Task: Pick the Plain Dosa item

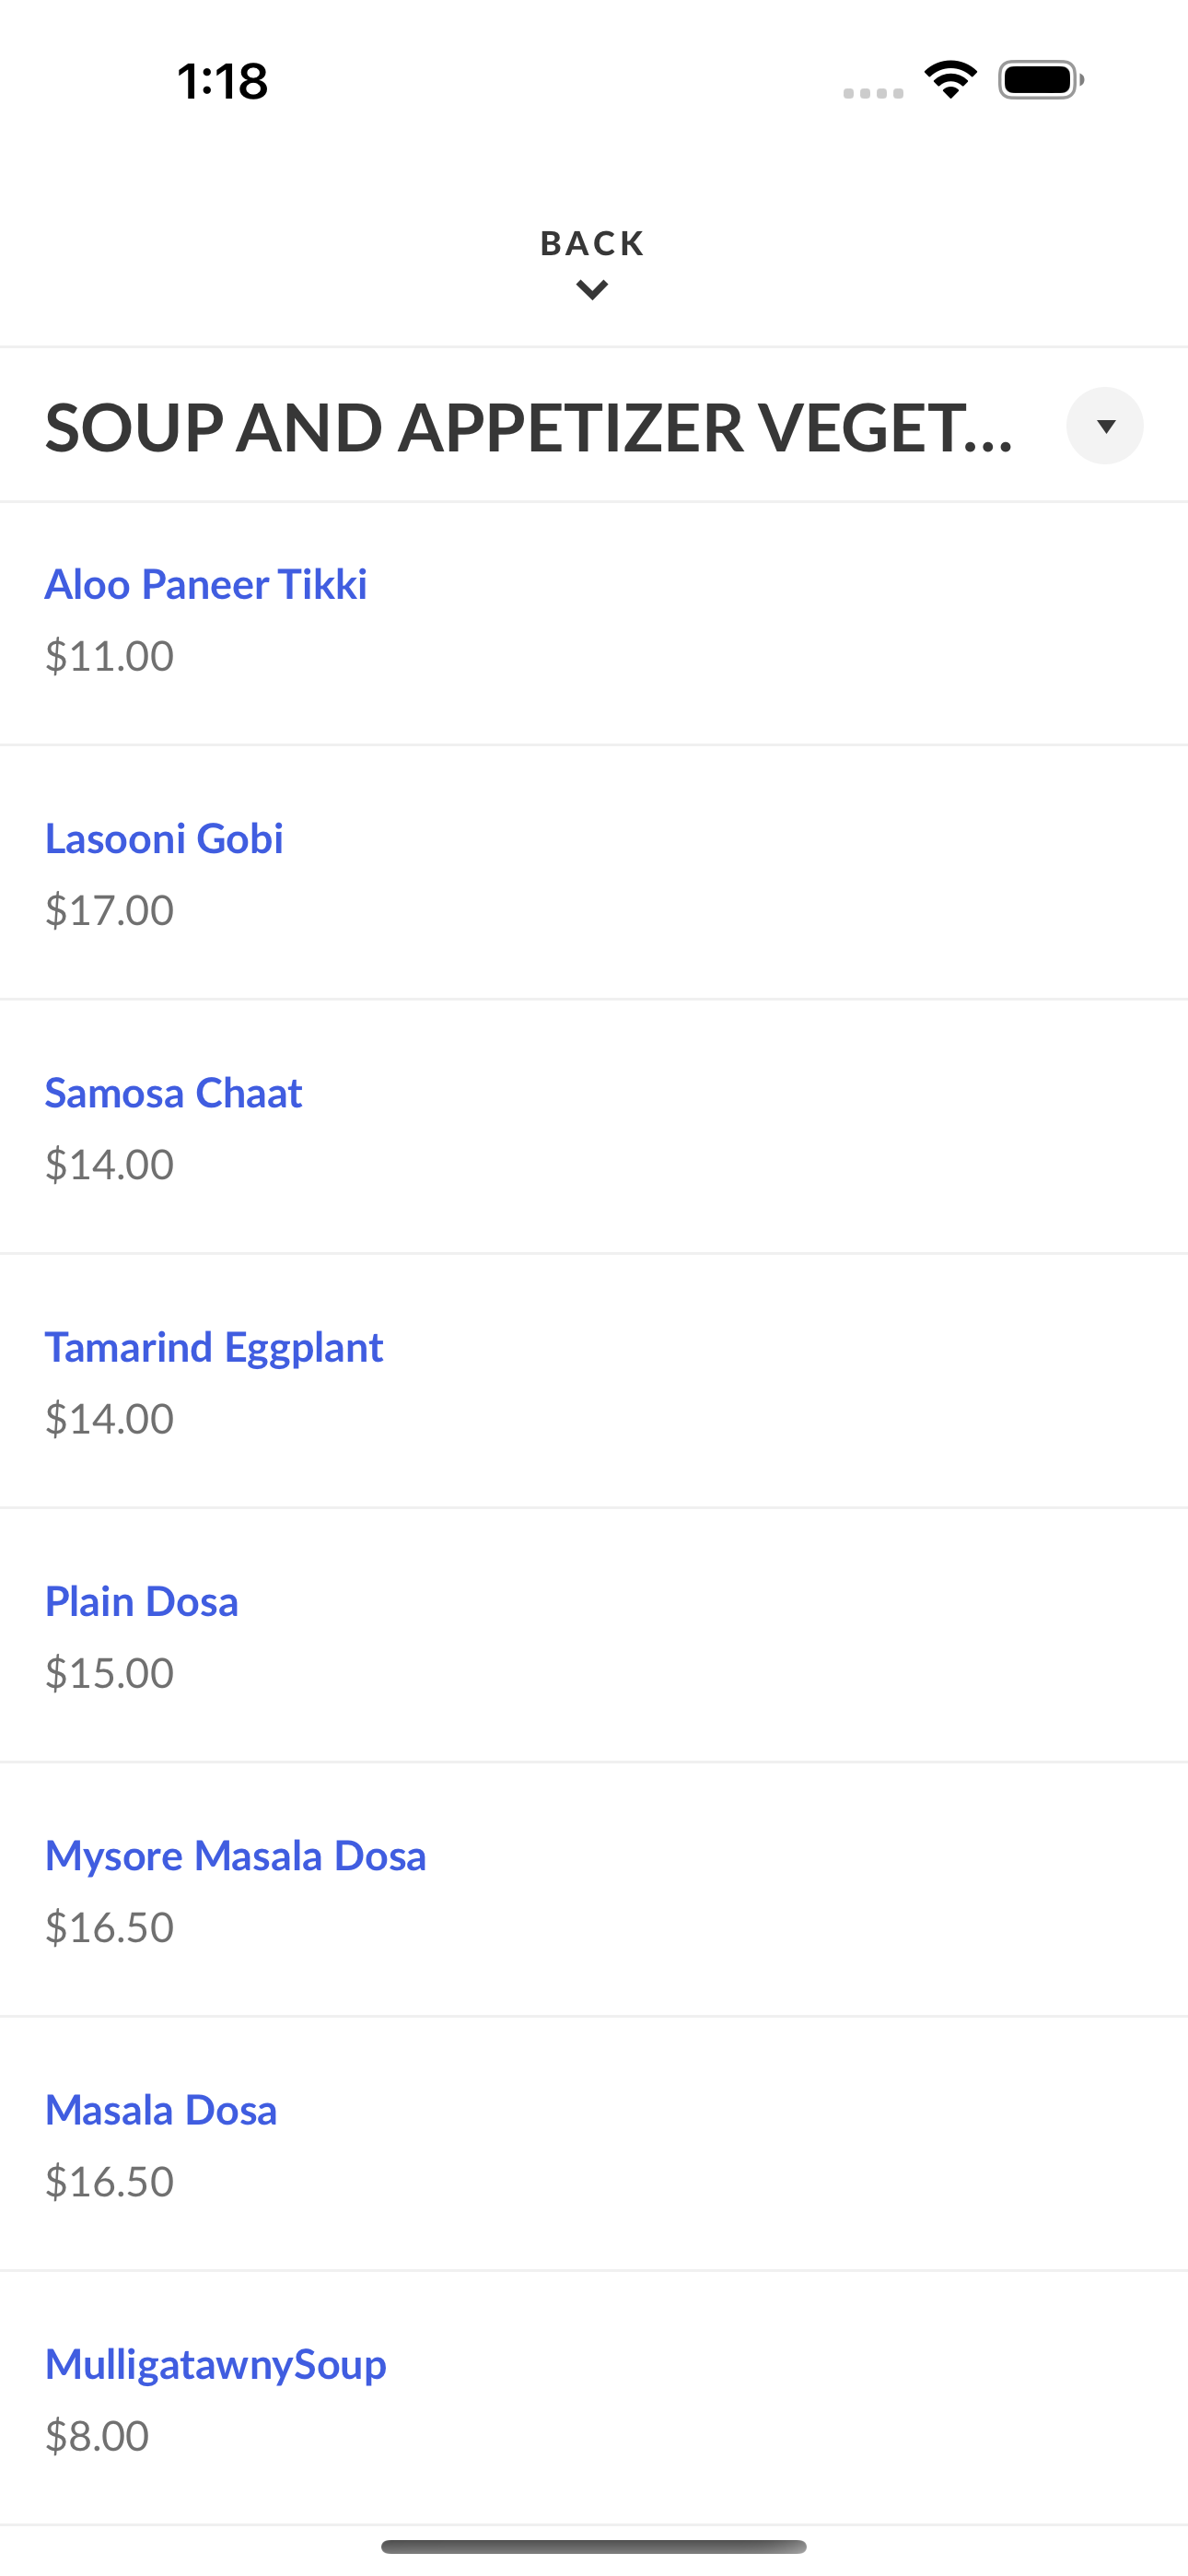Action: [x=142, y=1601]
